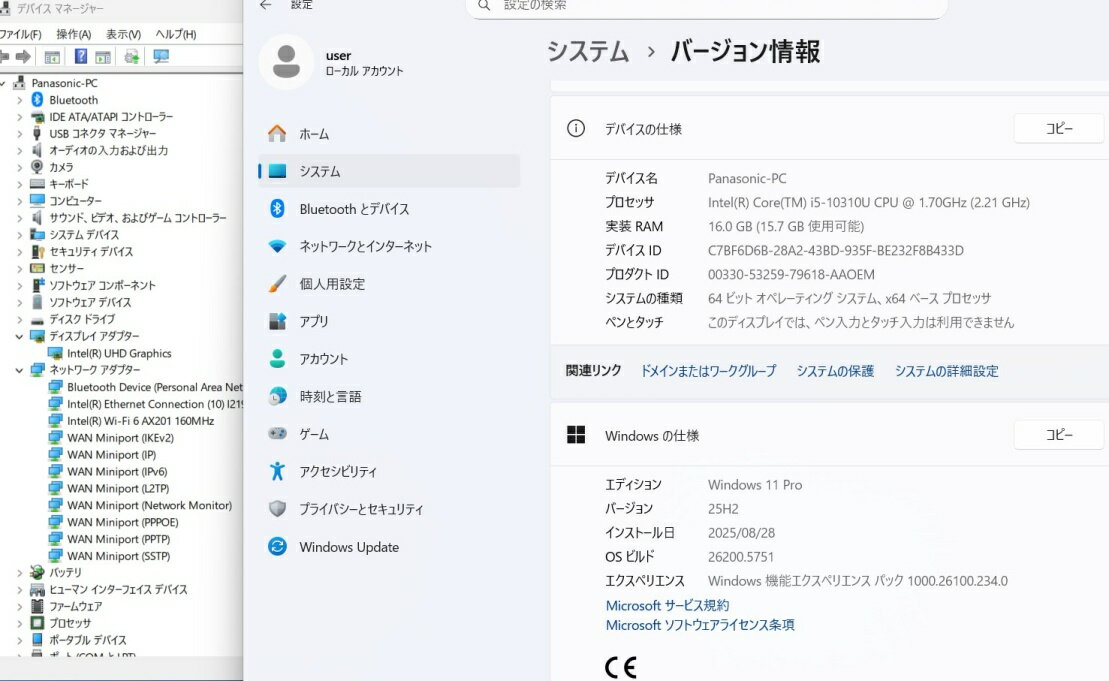Click コピー button for デバイスの仕様

pos(1058,129)
